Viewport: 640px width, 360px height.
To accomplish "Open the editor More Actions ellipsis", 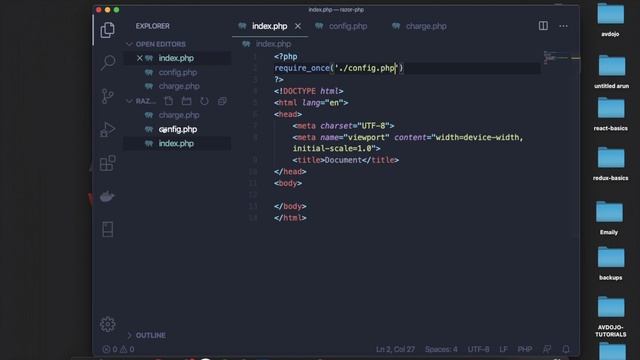I will (x=563, y=26).
